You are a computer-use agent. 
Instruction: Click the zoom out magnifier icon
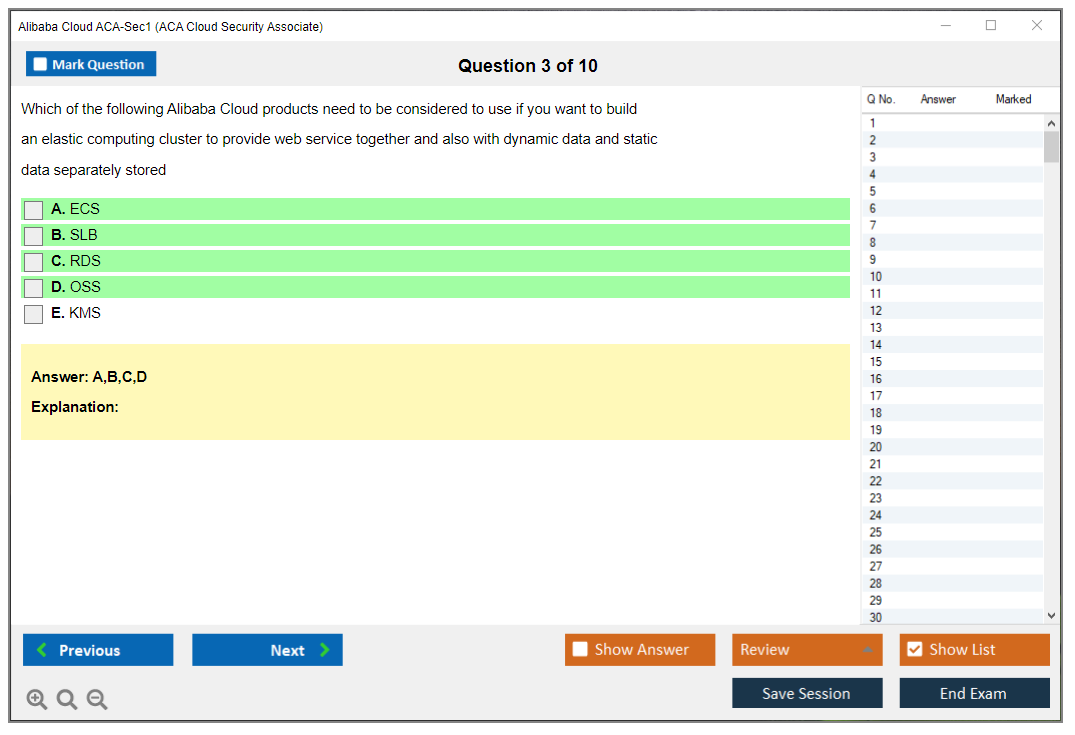(x=97, y=699)
